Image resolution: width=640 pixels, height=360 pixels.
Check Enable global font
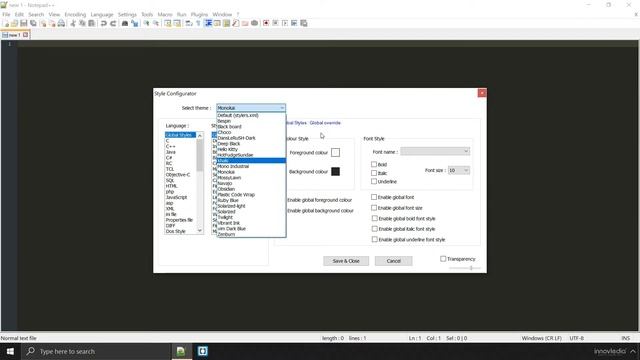(374, 197)
